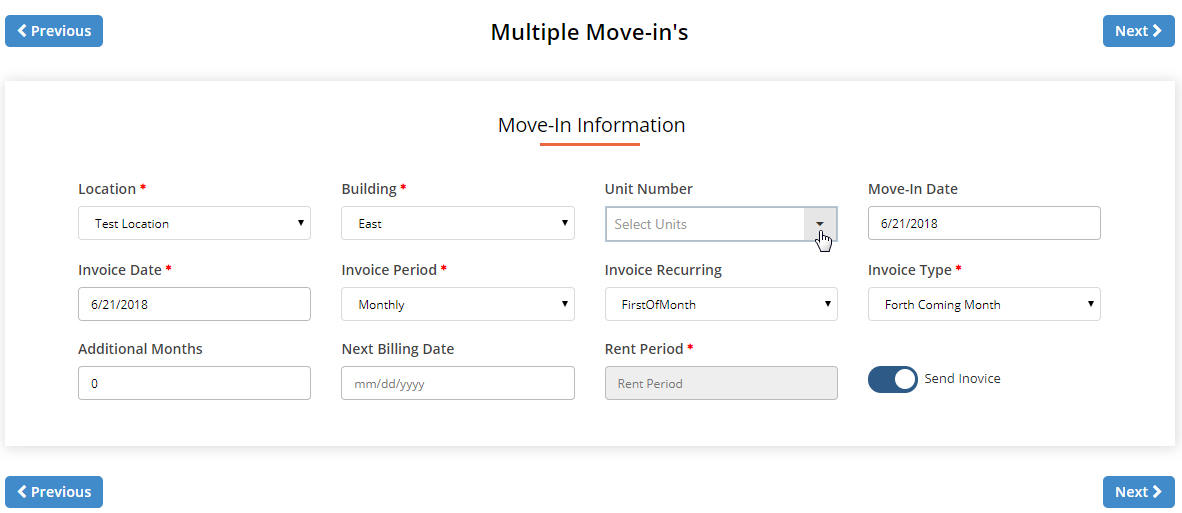
Task: Click the top Previous button
Action: point(54,31)
